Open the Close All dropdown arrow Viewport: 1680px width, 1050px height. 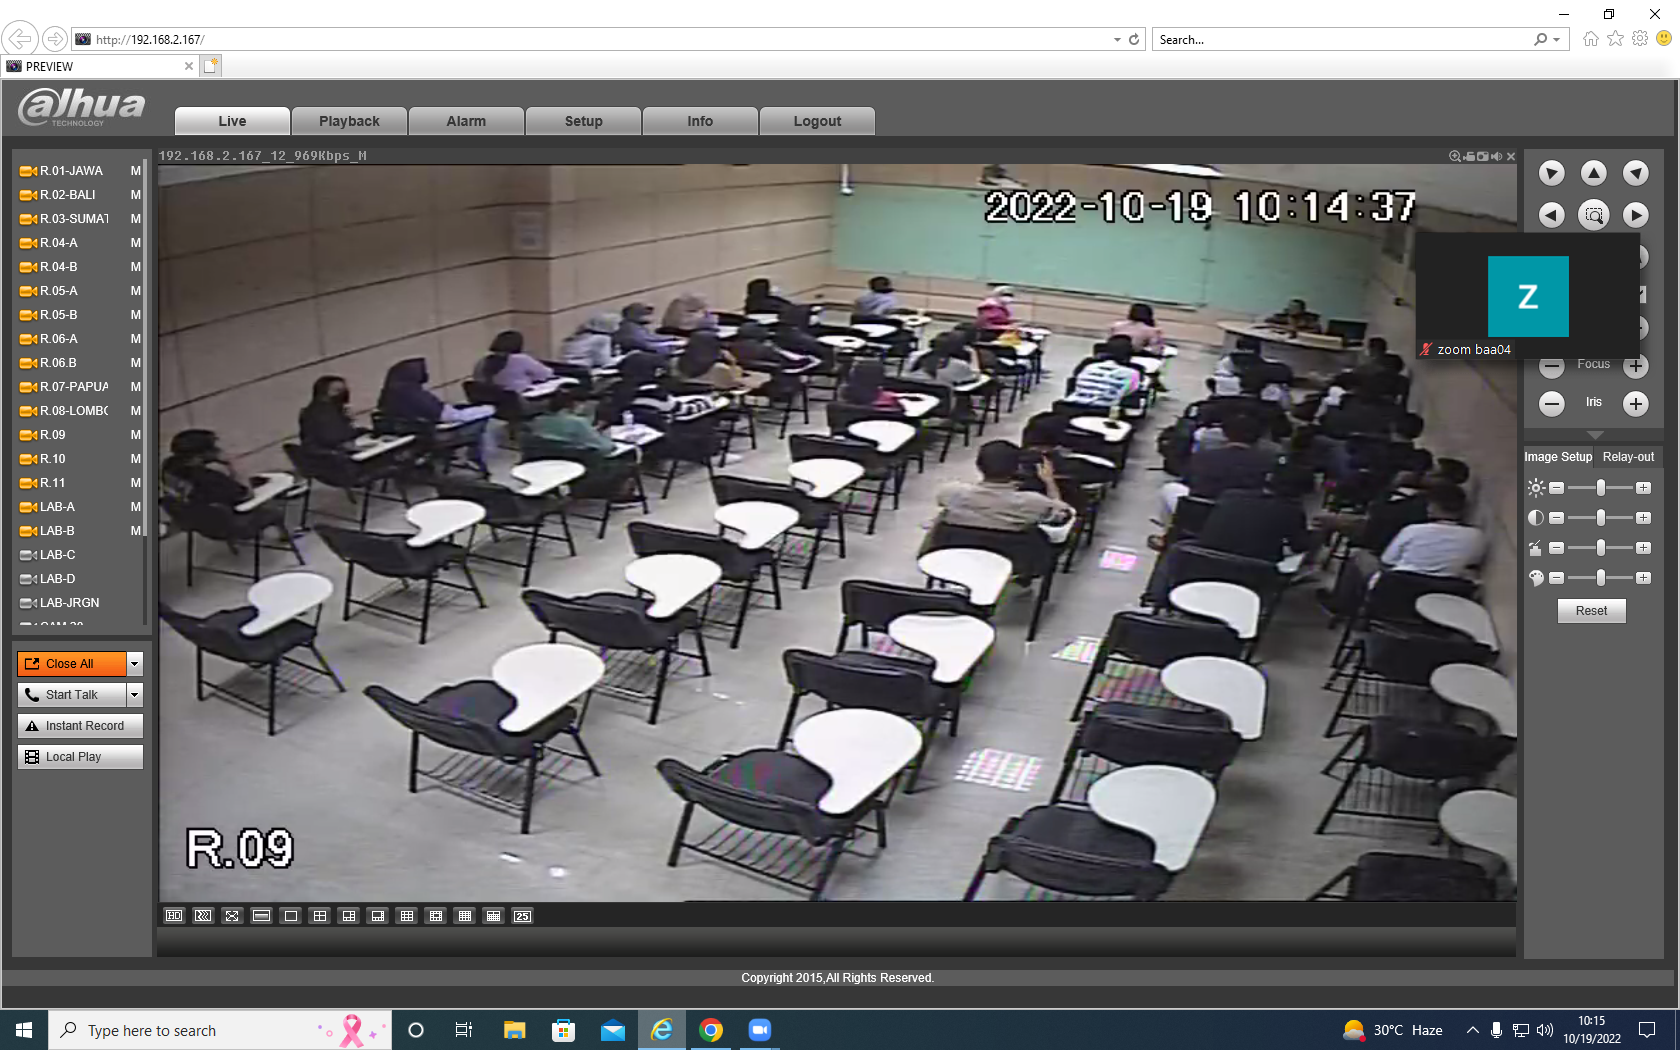(x=135, y=664)
